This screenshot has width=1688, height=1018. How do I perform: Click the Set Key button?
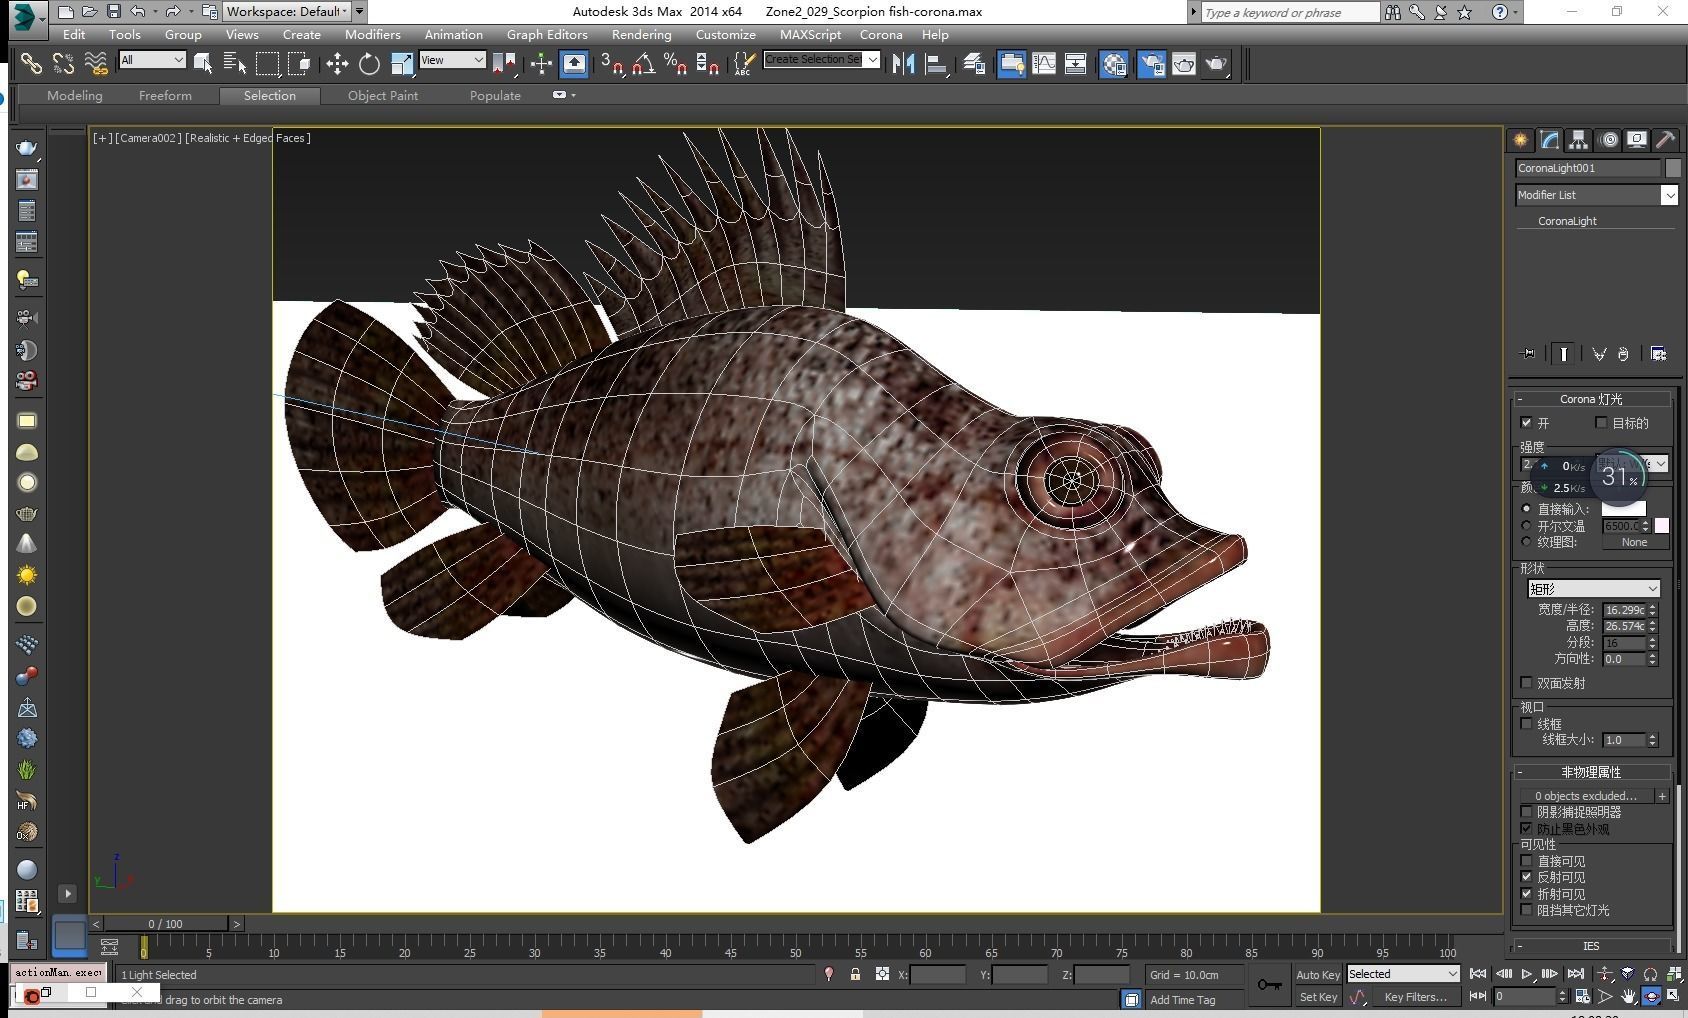pyautogui.click(x=1318, y=997)
